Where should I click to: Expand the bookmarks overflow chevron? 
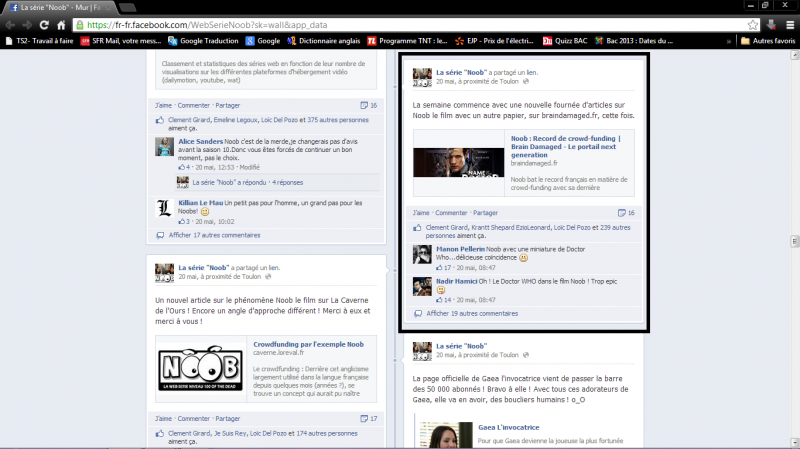pos(729,41)
